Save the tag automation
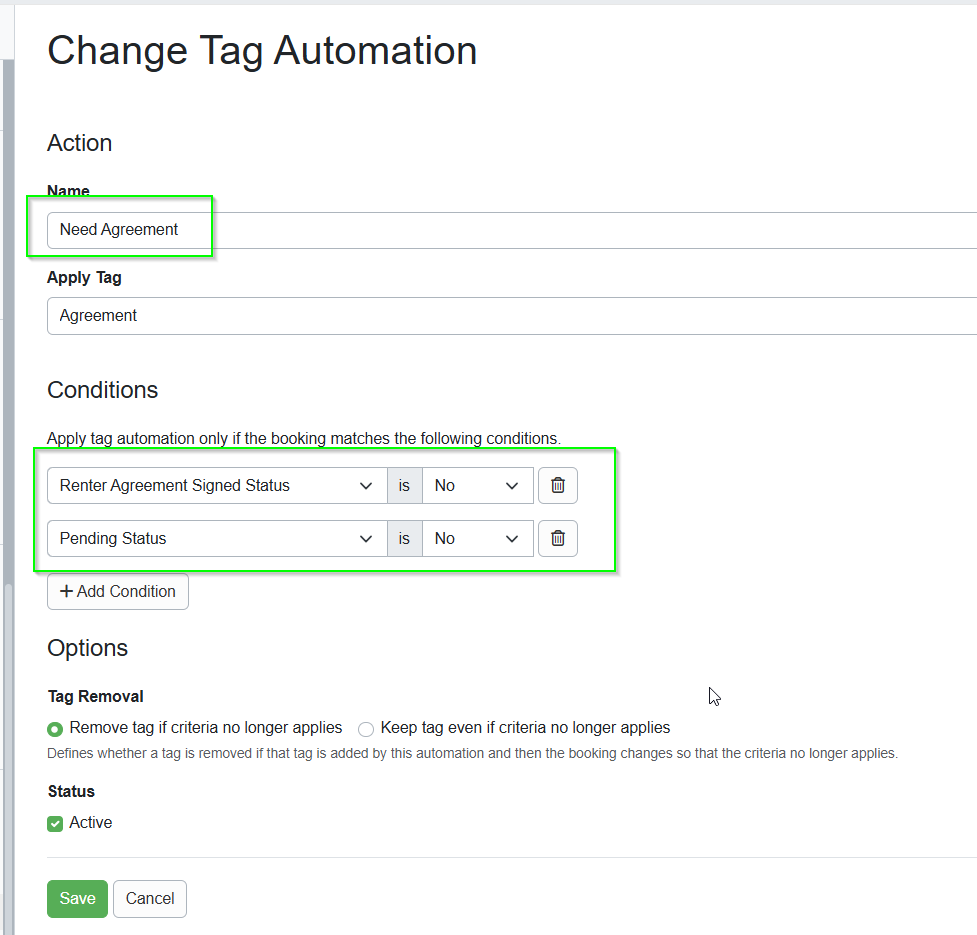Screen dimensions: 977x935 coord(77,899)
